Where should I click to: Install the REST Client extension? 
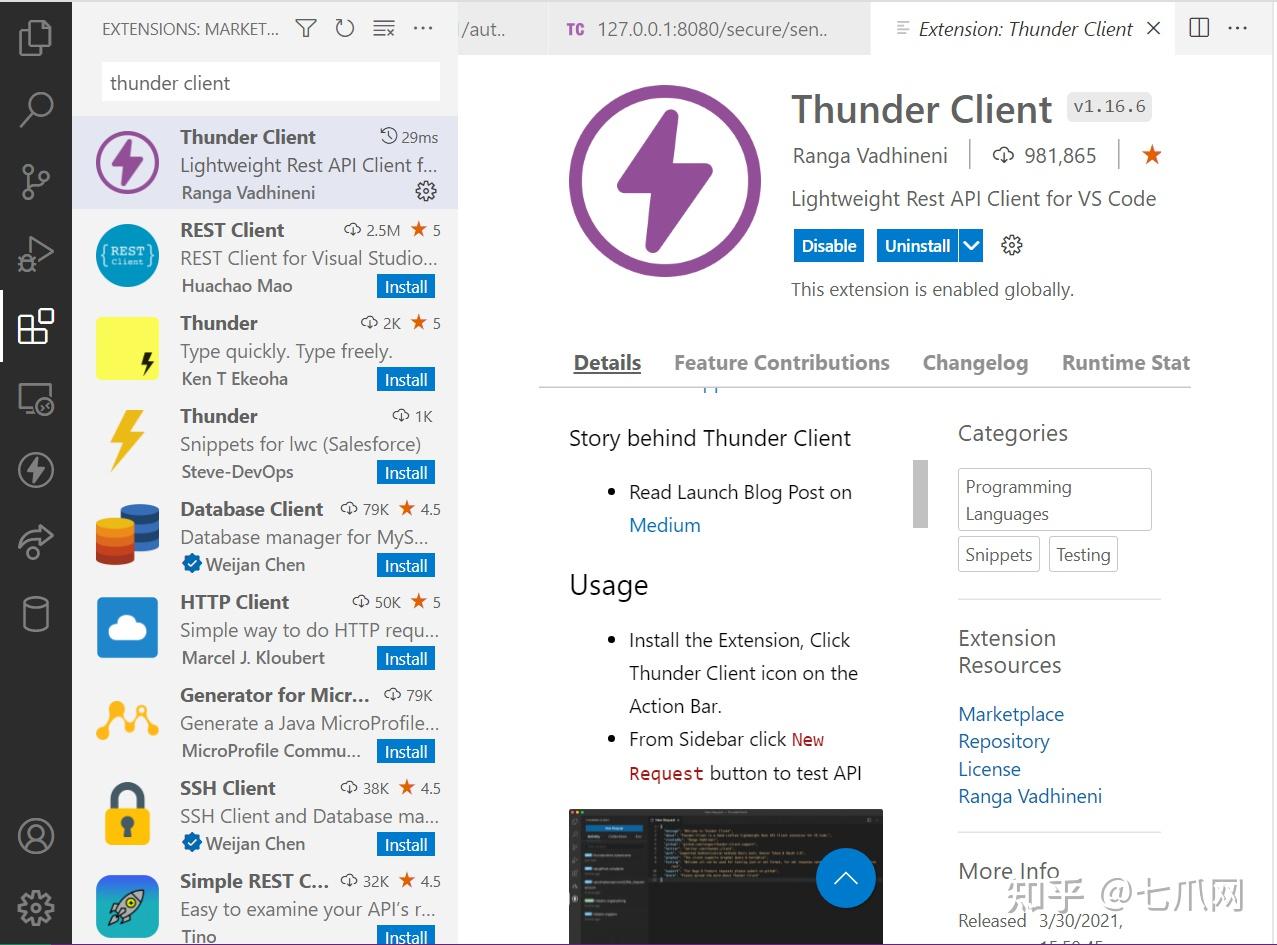(x=405, y=286)
